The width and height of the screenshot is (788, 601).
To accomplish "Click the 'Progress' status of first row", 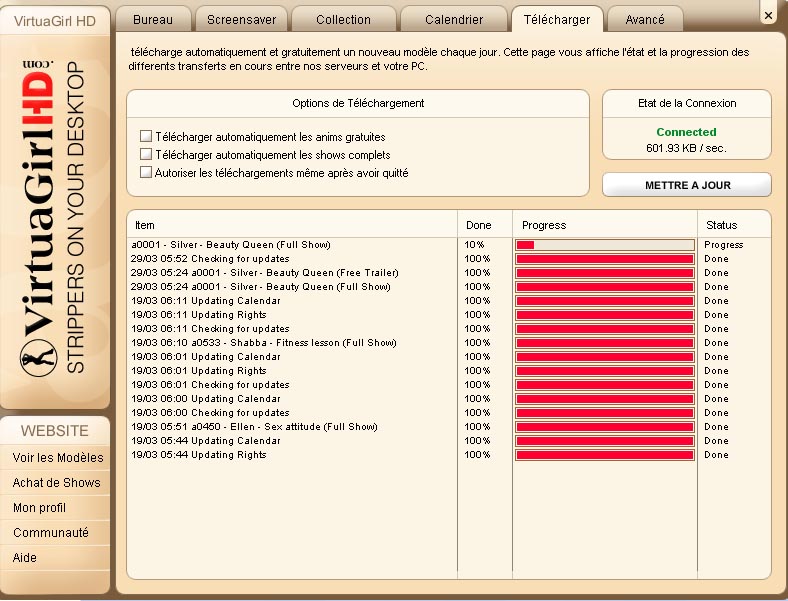I will 724,245.
